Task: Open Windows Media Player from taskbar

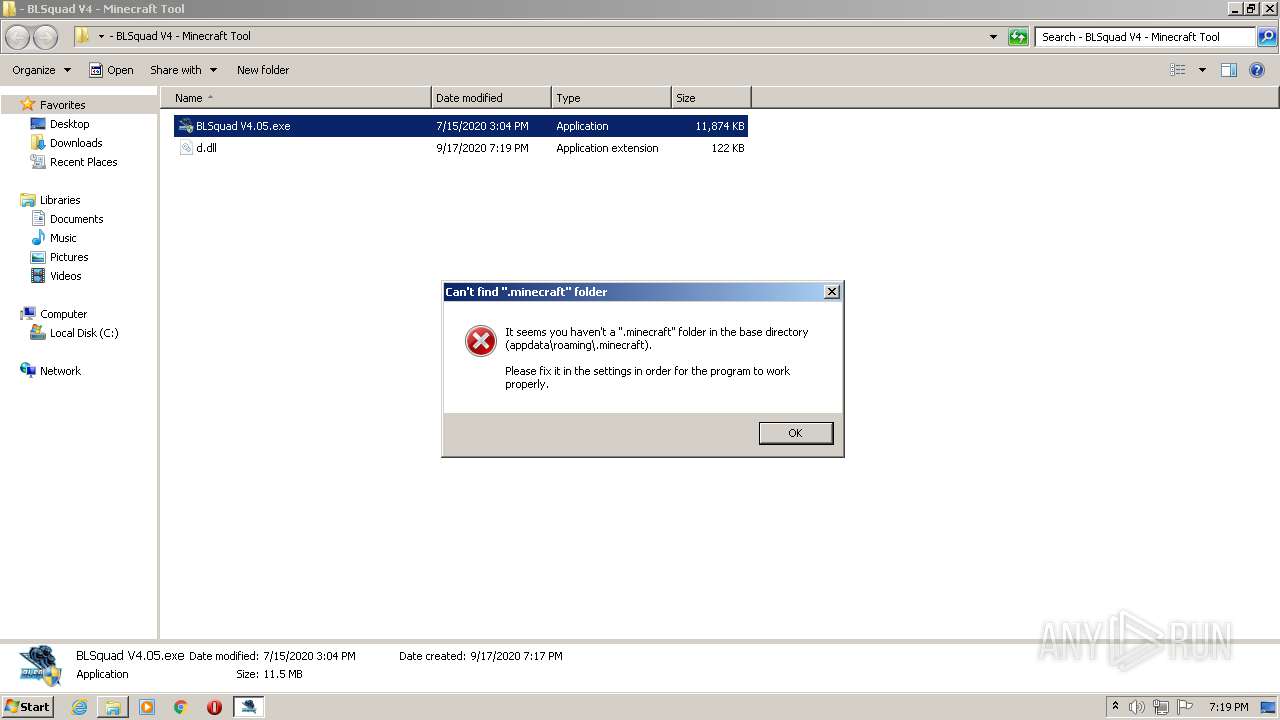Action: [x=147, y=707]
